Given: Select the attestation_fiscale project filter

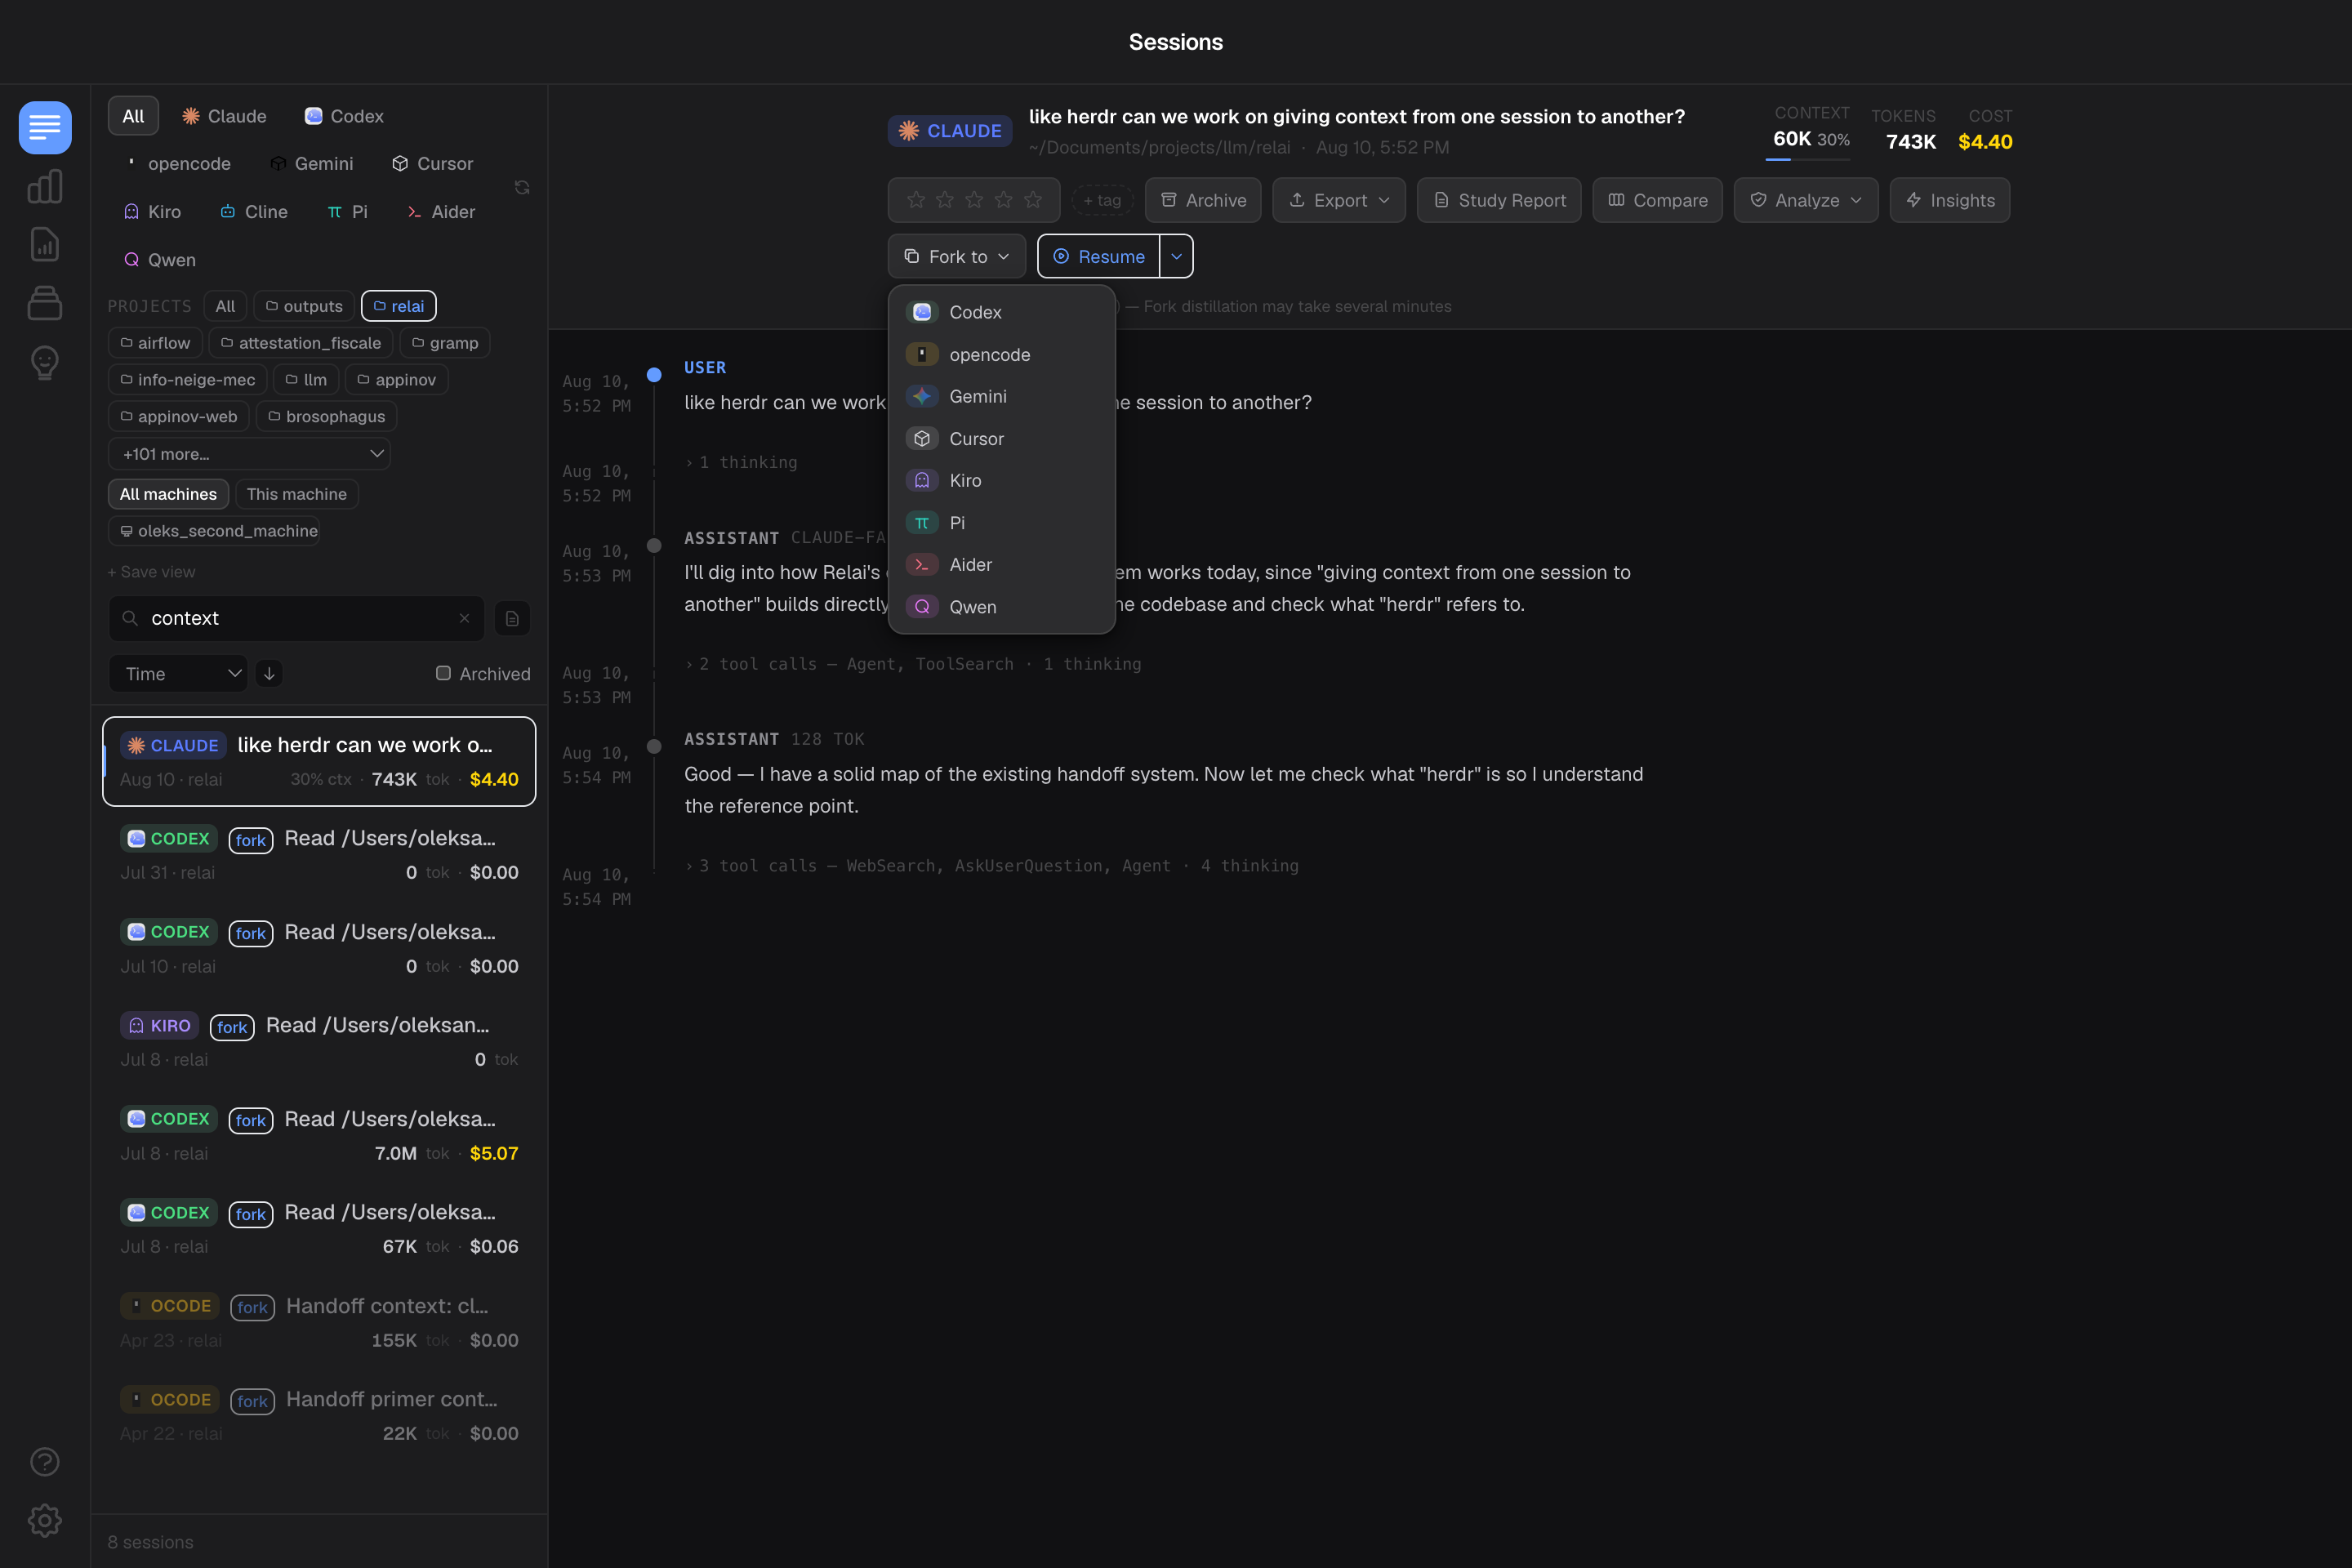Looking at the screenshot, I should (x=300, y=343).
